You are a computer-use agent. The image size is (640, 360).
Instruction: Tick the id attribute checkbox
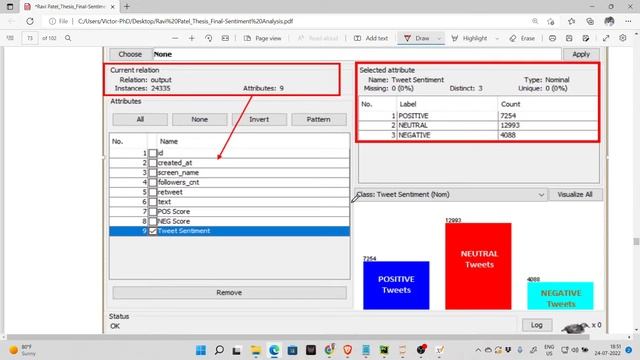pos(153,153)
